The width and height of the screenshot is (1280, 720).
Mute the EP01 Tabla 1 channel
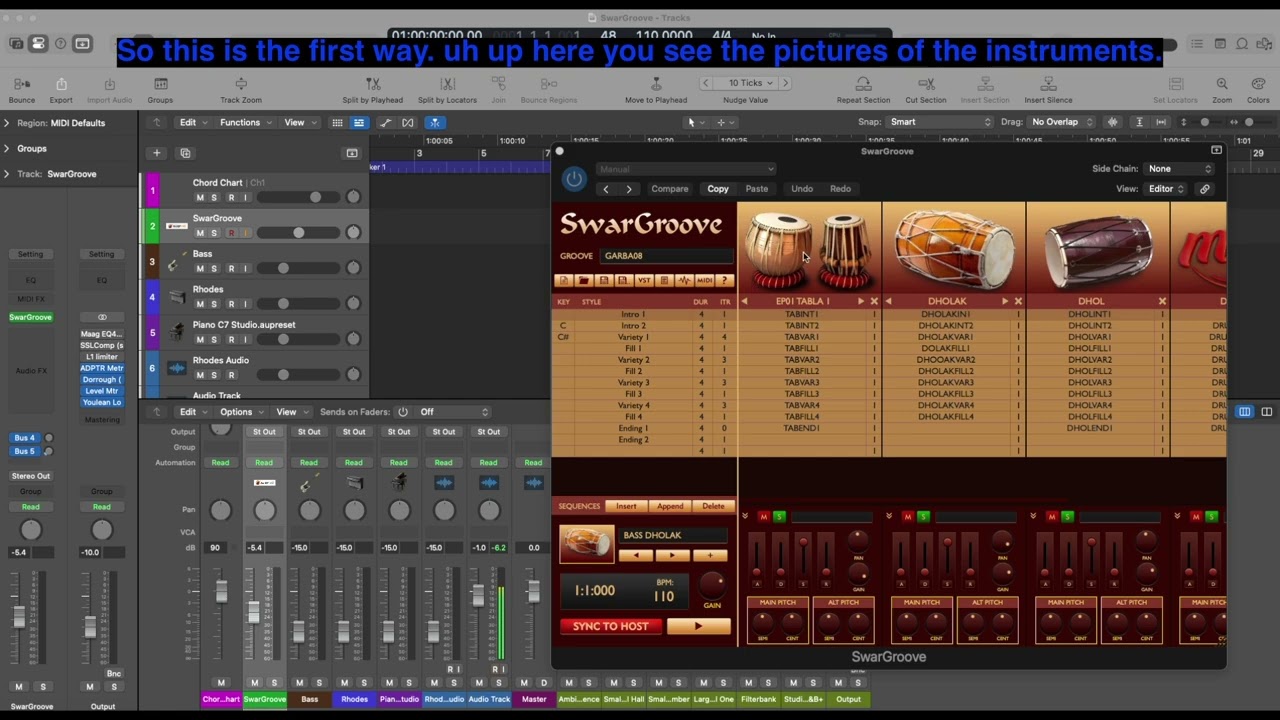[764, 517]
